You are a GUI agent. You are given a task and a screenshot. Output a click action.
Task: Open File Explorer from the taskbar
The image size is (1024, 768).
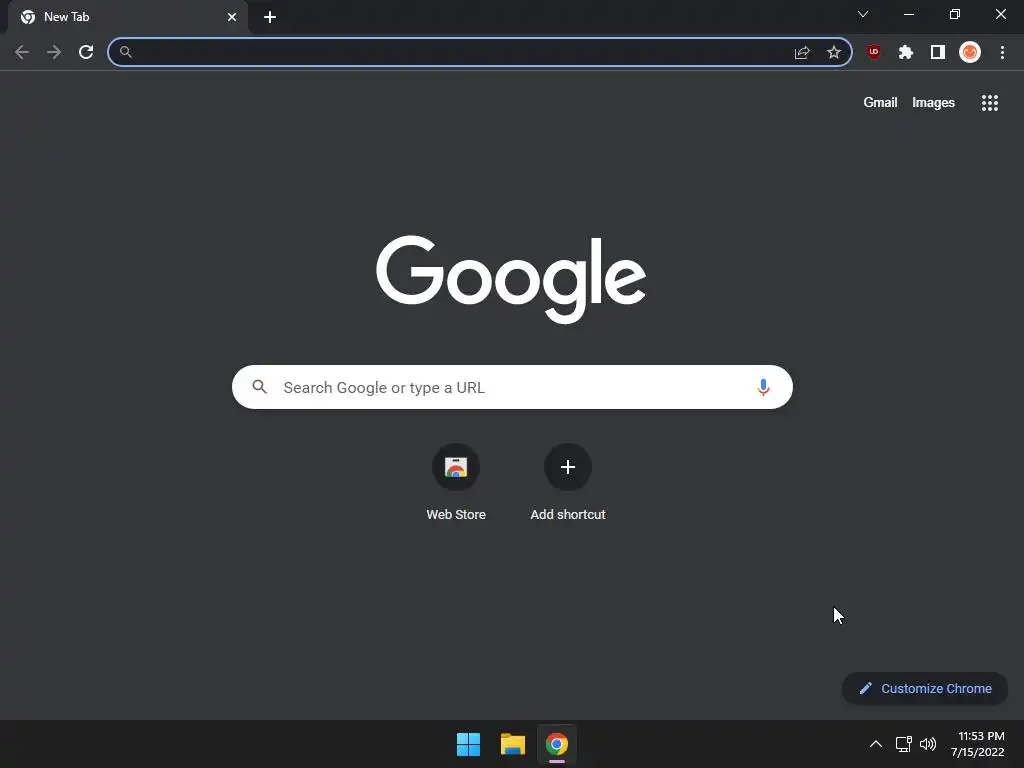pyautogui.click(x=513, y=744)
